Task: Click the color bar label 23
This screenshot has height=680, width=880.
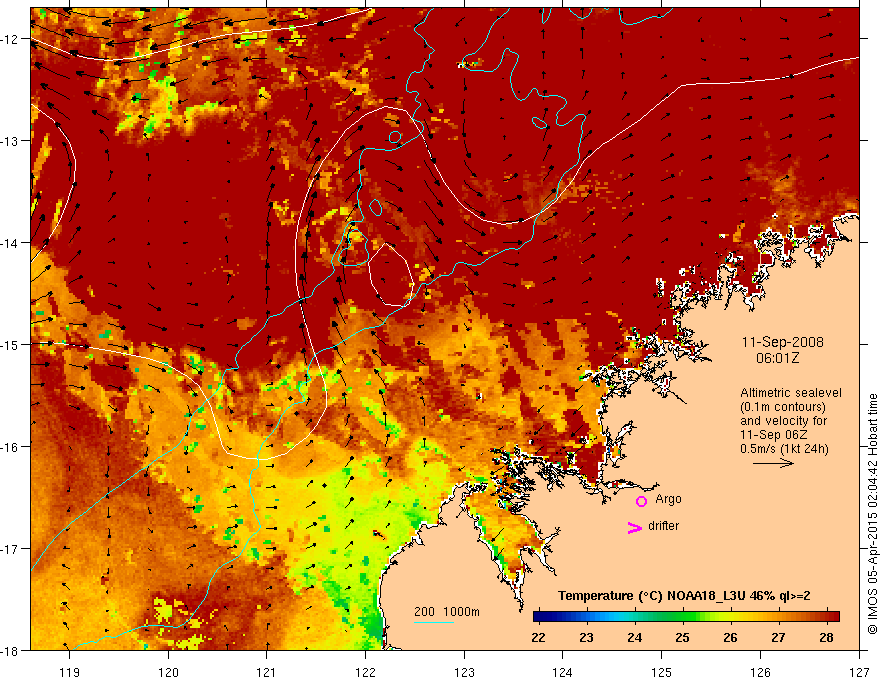Action: pyautogui.click(x=586, y=637)
